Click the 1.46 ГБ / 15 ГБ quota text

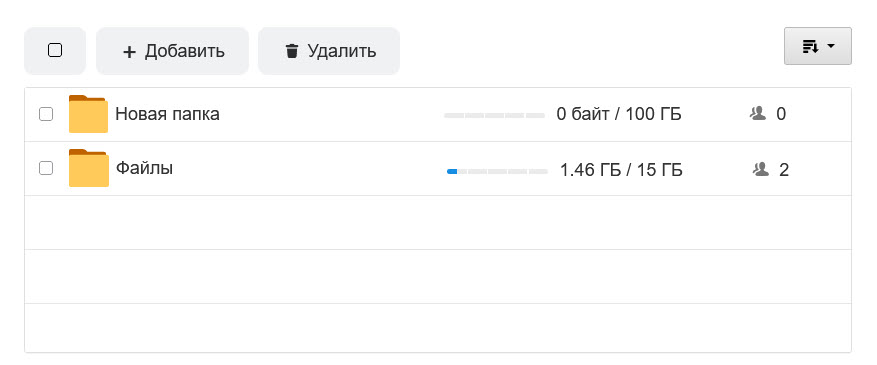click(x=621, y=170)
